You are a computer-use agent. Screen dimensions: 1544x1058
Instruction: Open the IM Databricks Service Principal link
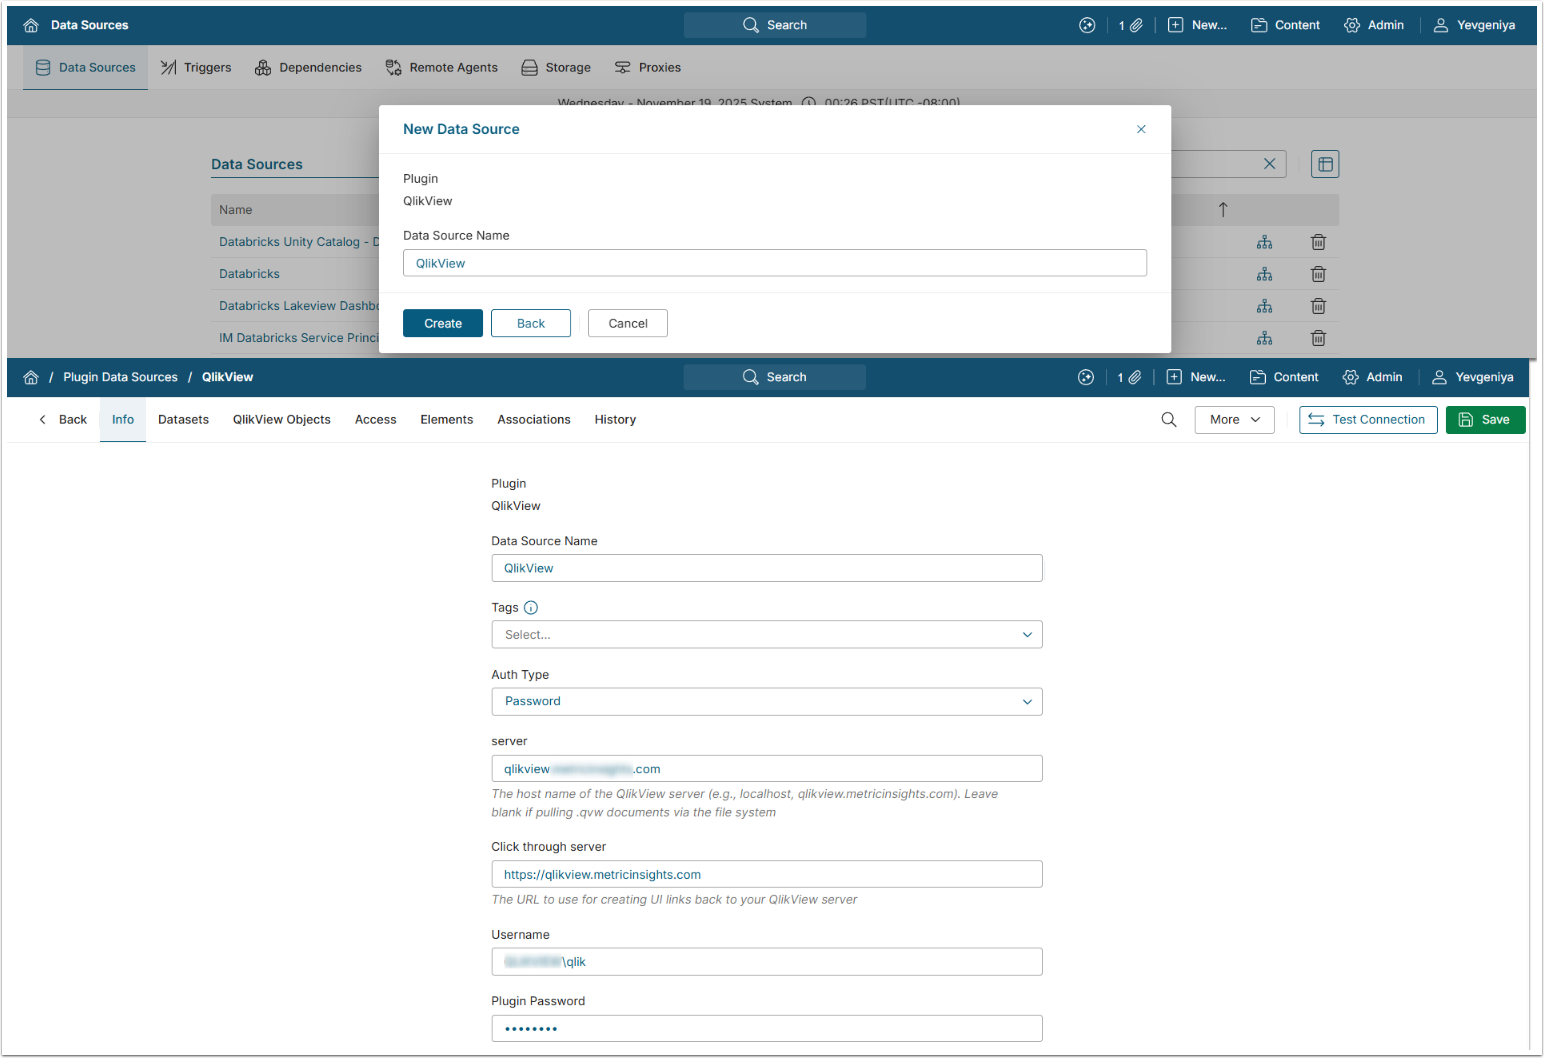coord(299,338)
